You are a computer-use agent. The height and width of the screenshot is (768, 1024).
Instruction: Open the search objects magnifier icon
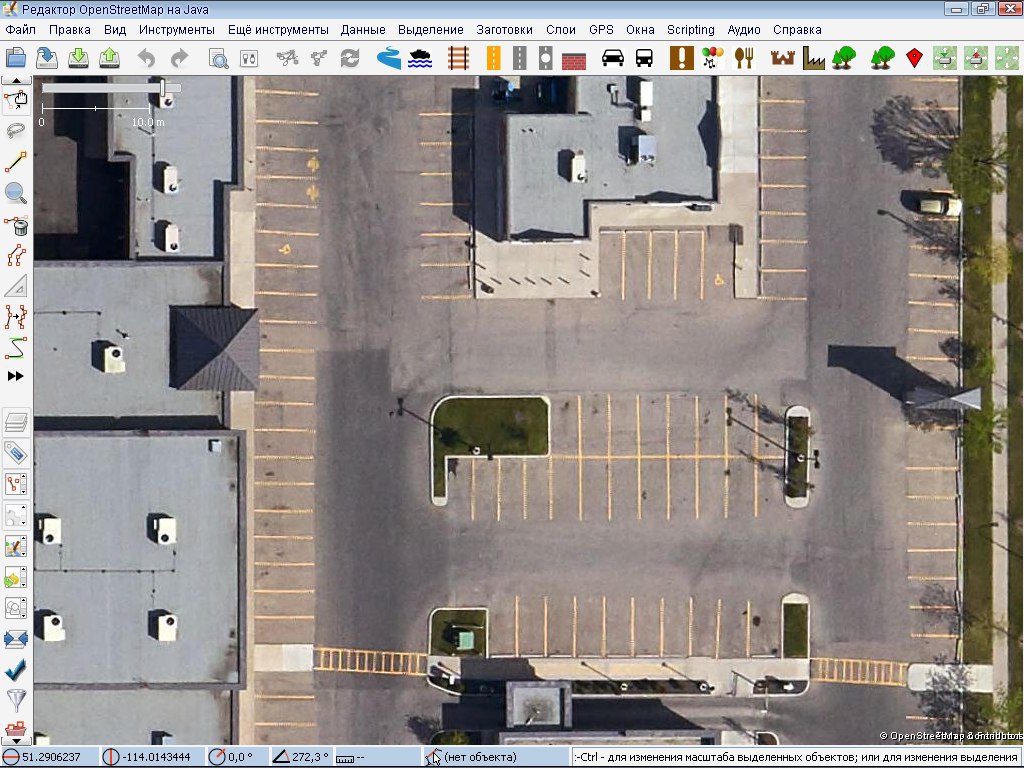pyautogui.click(x=218, y=58)
